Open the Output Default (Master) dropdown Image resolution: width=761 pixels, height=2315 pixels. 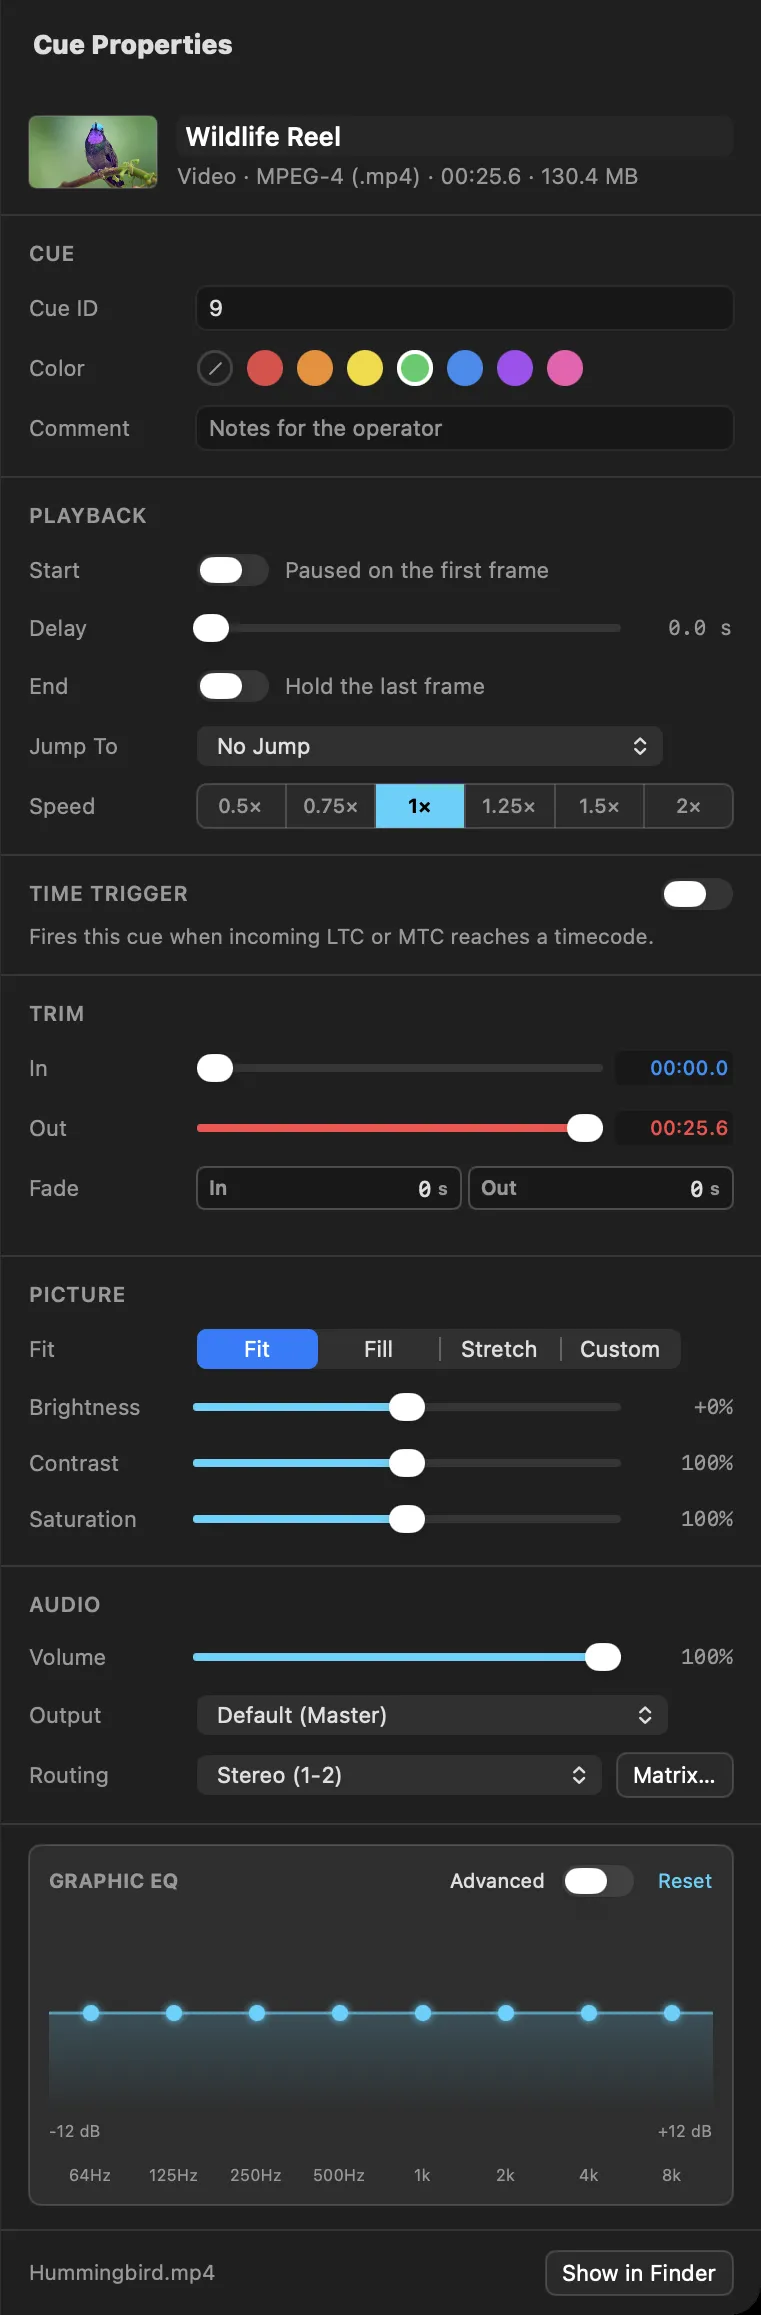tap(432, 1715)
